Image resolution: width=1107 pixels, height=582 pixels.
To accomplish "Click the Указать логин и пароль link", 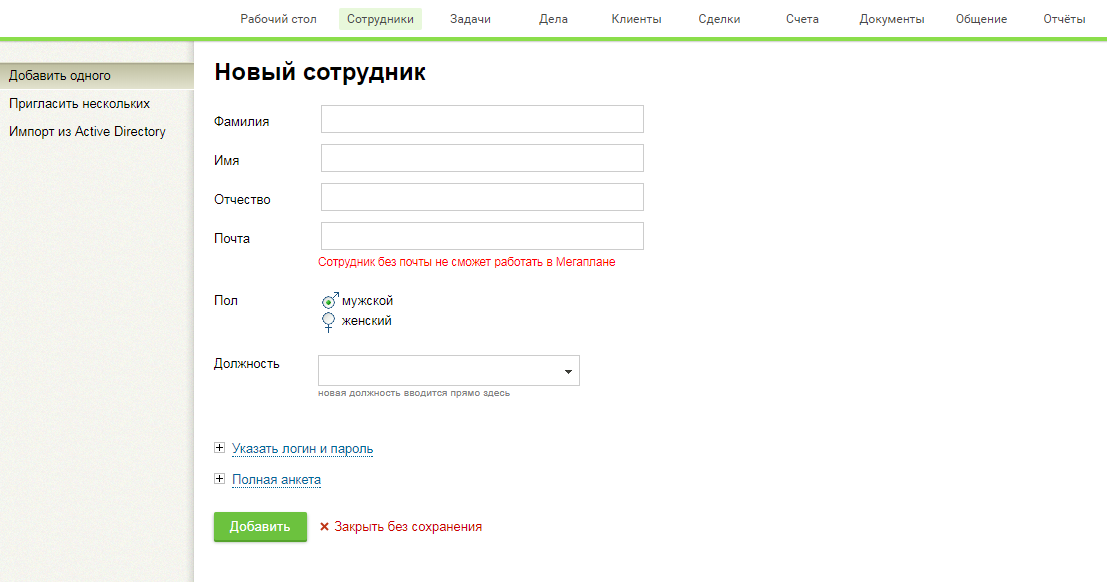I will [302, 449].
